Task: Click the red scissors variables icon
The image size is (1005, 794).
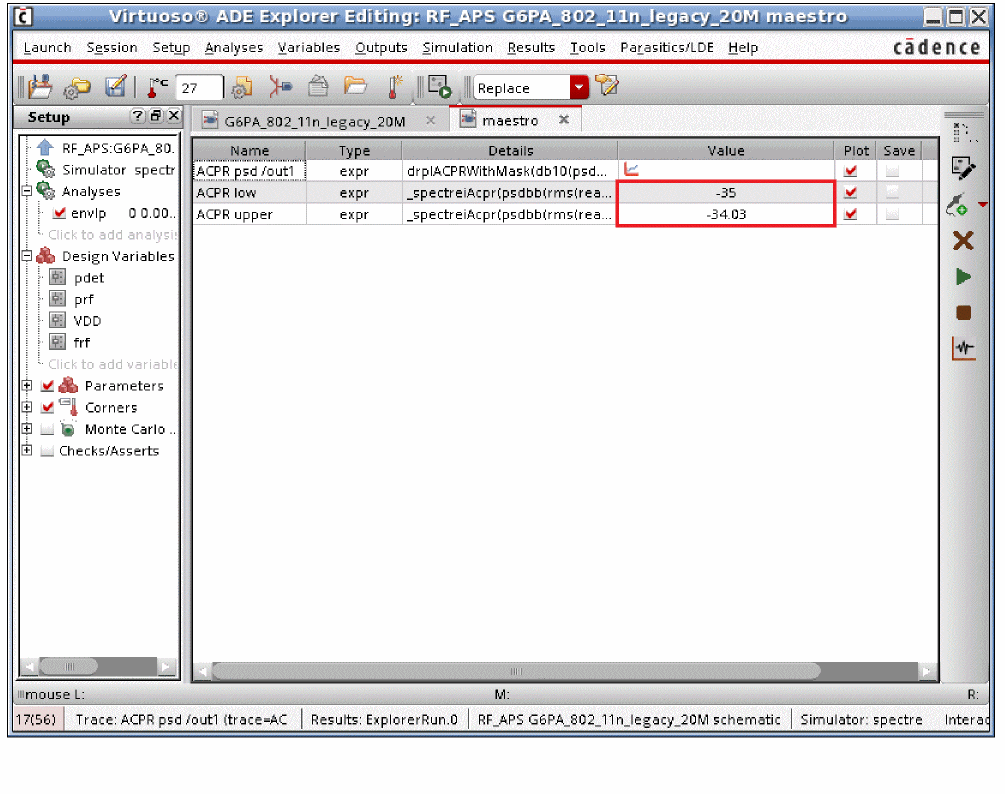Action: coord(279,87)
